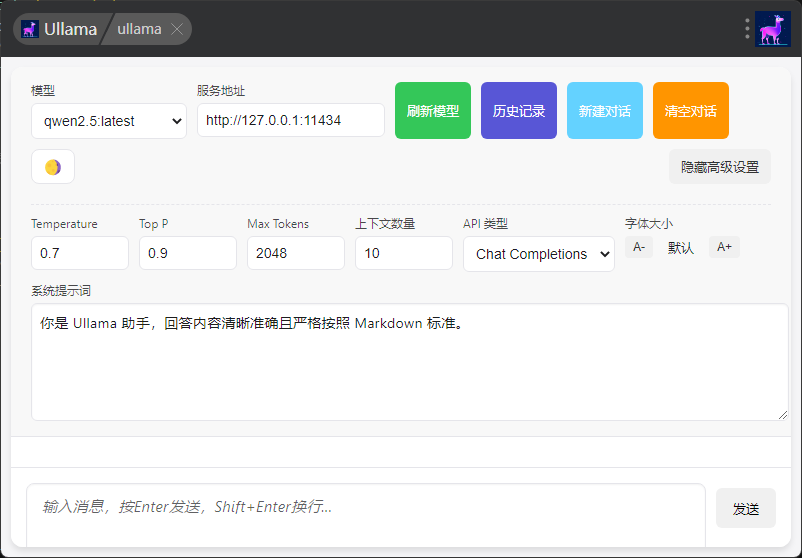Click the Temperature label
Viewport: 802px width, 558px height.
[x=64, y=224]
